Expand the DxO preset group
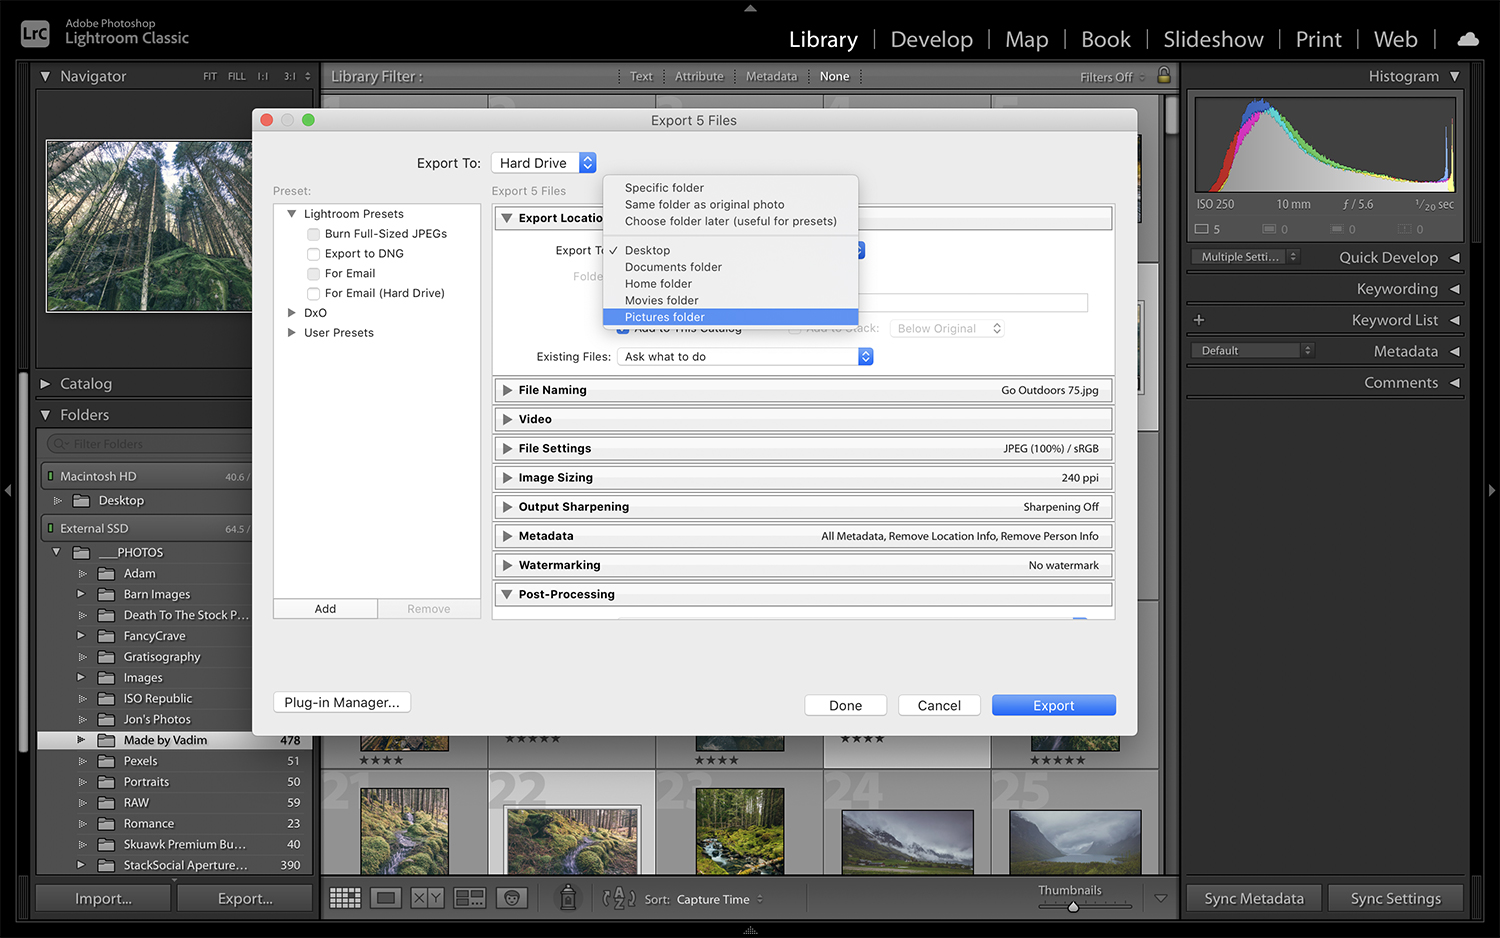This screenshot has width=1500, height=938. [x=292, y=313]
